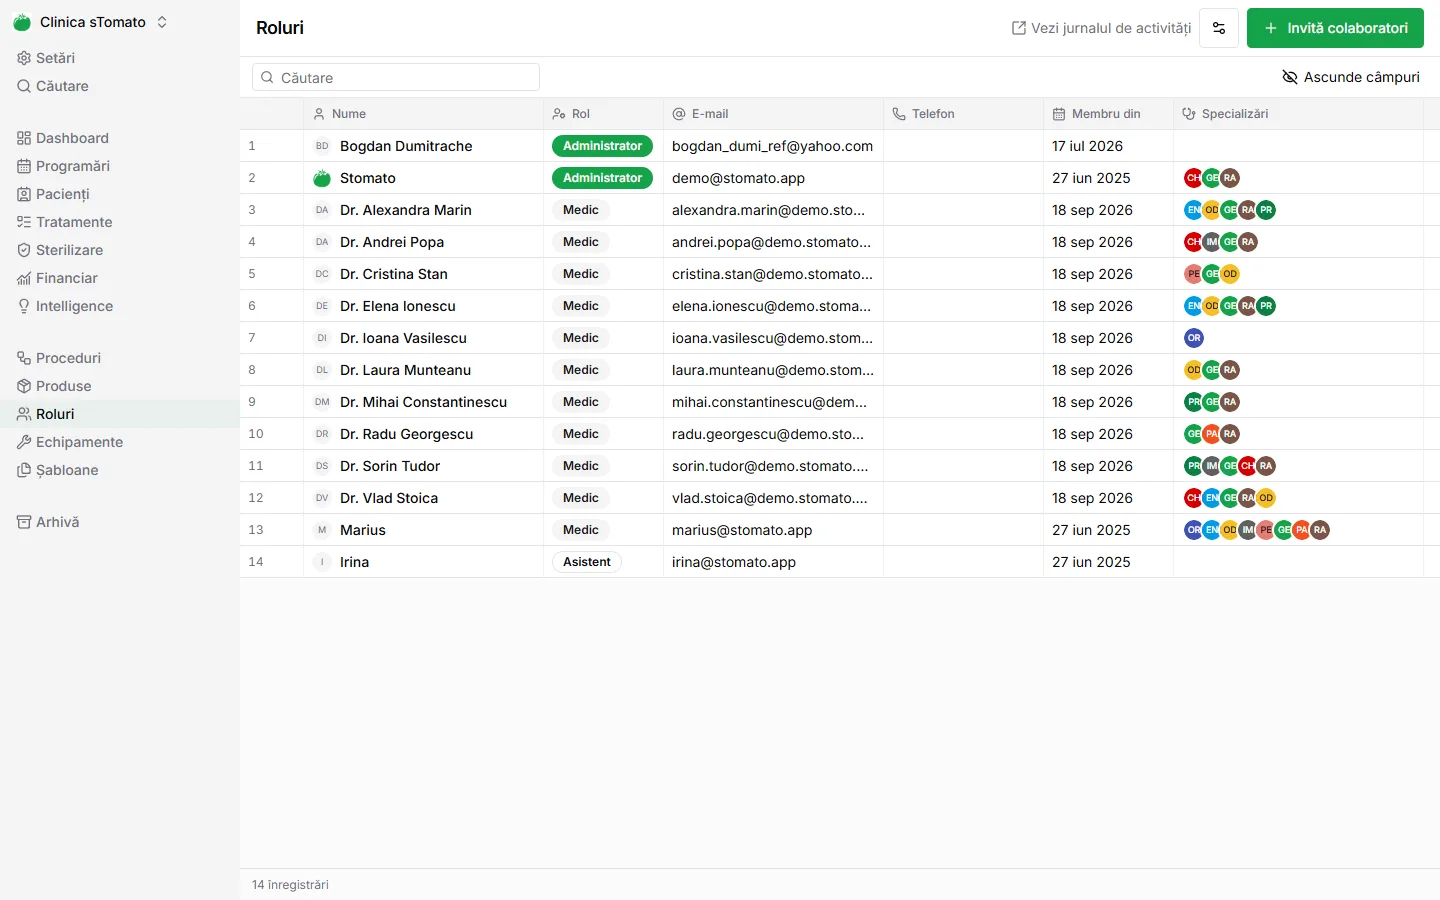Click the Stomato tomato avatar in row 2
The image size is (1440, 900).
[x=322, y=178]
